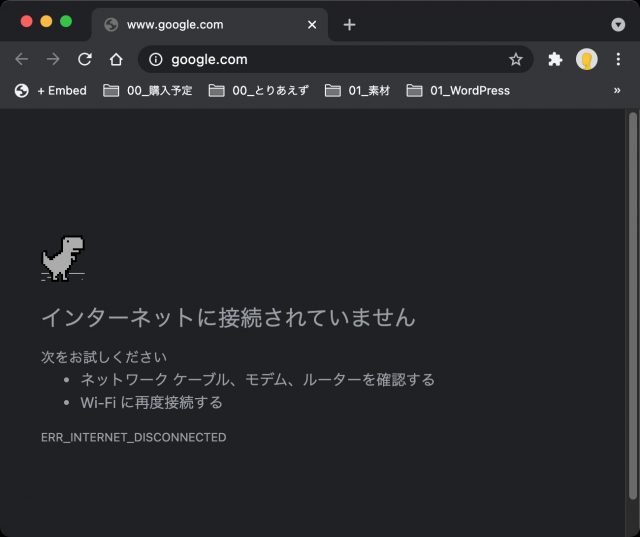This screenshot has width=640, height=537.
Task: Reload the google.com page
Action: [x=85, y=59]
